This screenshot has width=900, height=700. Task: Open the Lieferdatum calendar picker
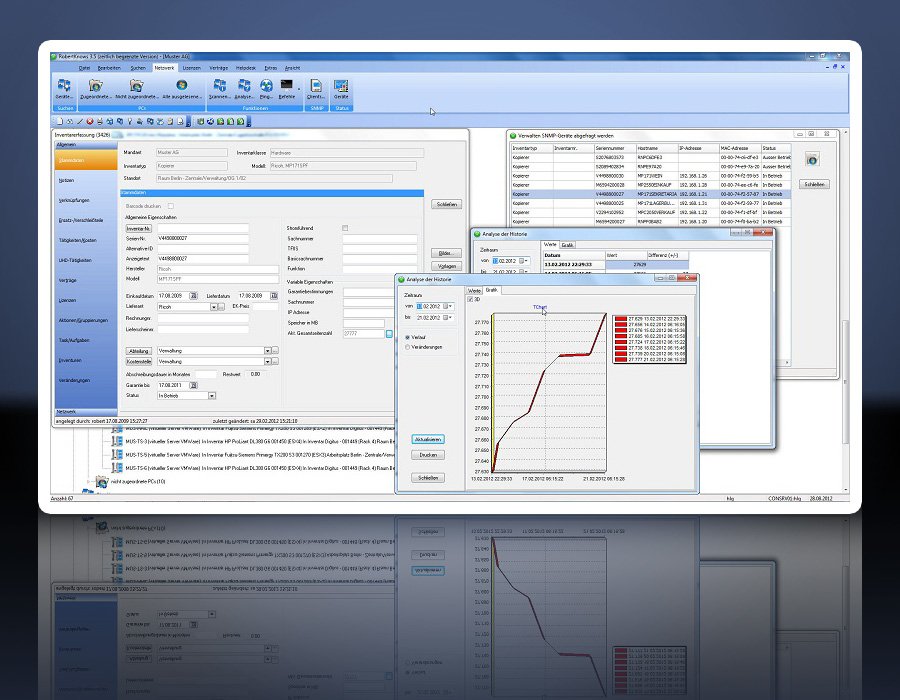tap(274, 296)
